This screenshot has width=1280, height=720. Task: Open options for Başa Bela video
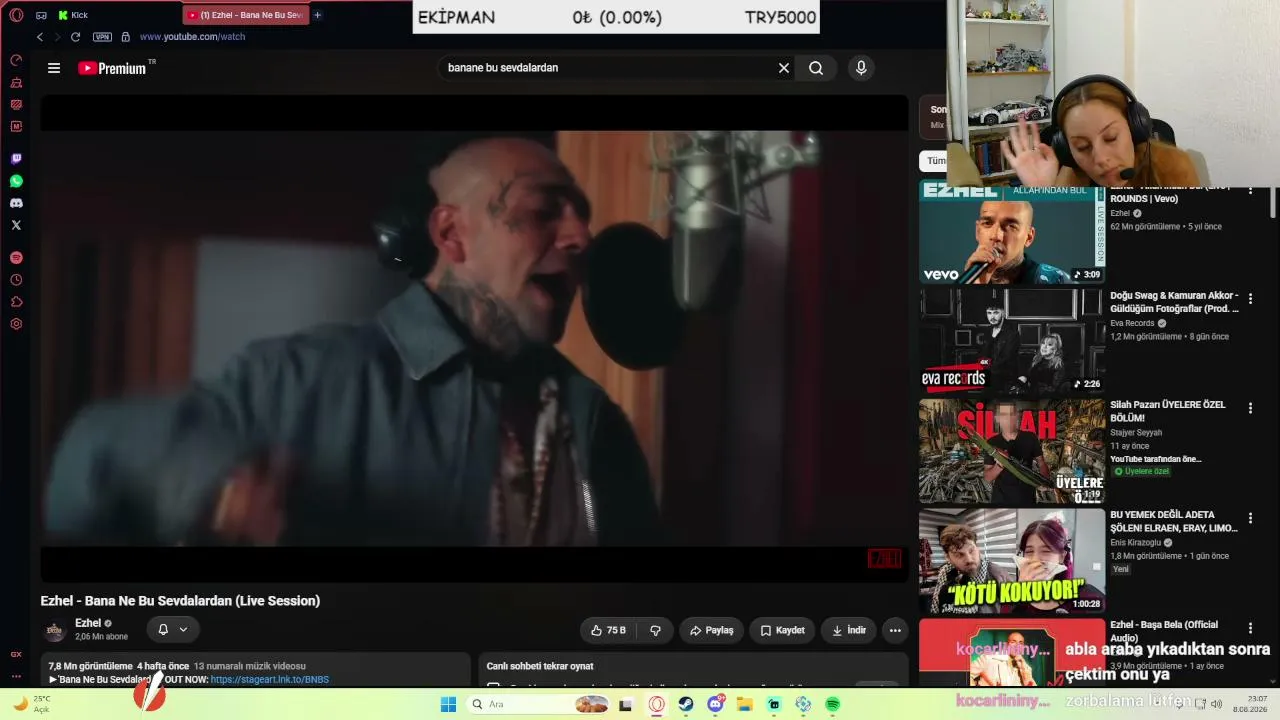click(x=1250, y=627)
